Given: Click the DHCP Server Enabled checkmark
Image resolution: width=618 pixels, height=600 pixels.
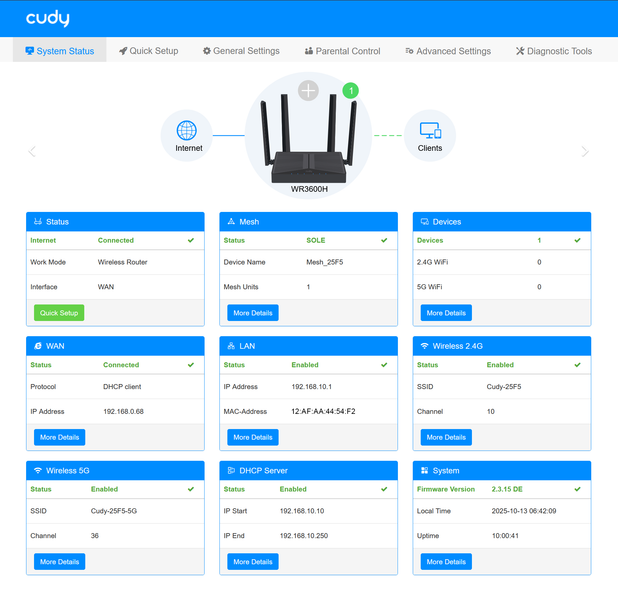Looking at the screenshot, I should point(384,489).
